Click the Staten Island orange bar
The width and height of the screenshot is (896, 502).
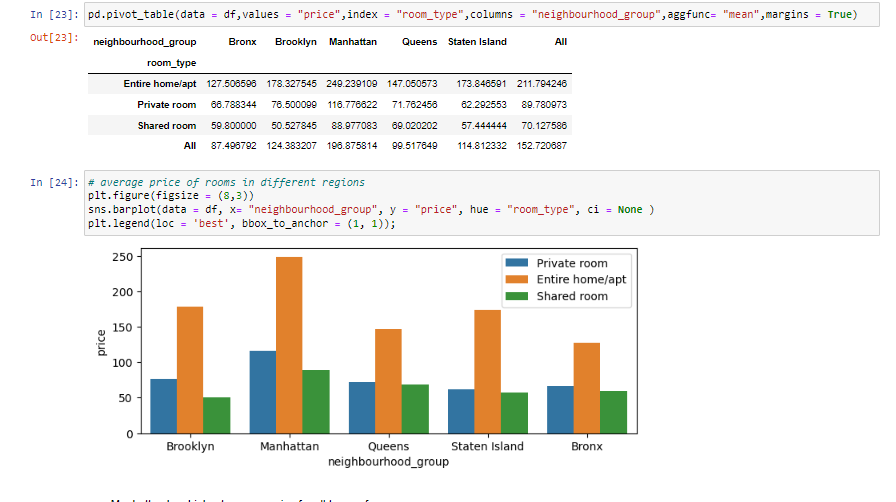click(x=487, y=372)
